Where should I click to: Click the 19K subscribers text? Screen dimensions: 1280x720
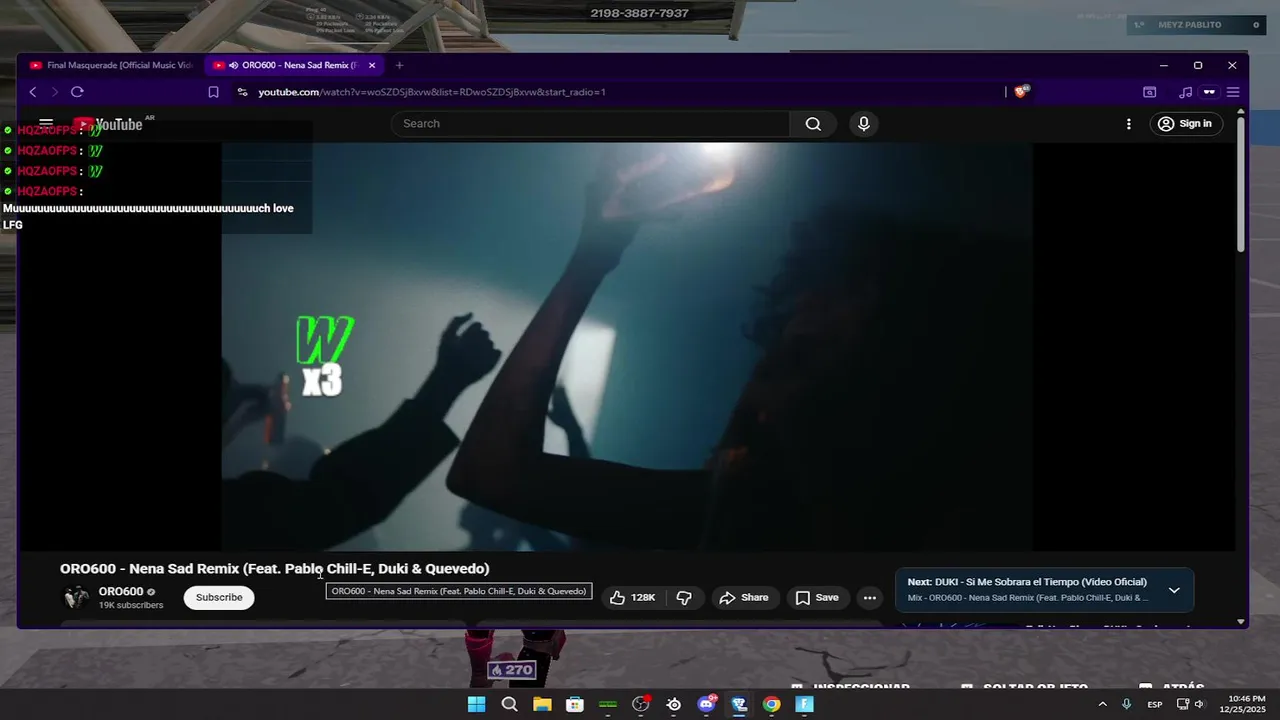coord(131,605)
